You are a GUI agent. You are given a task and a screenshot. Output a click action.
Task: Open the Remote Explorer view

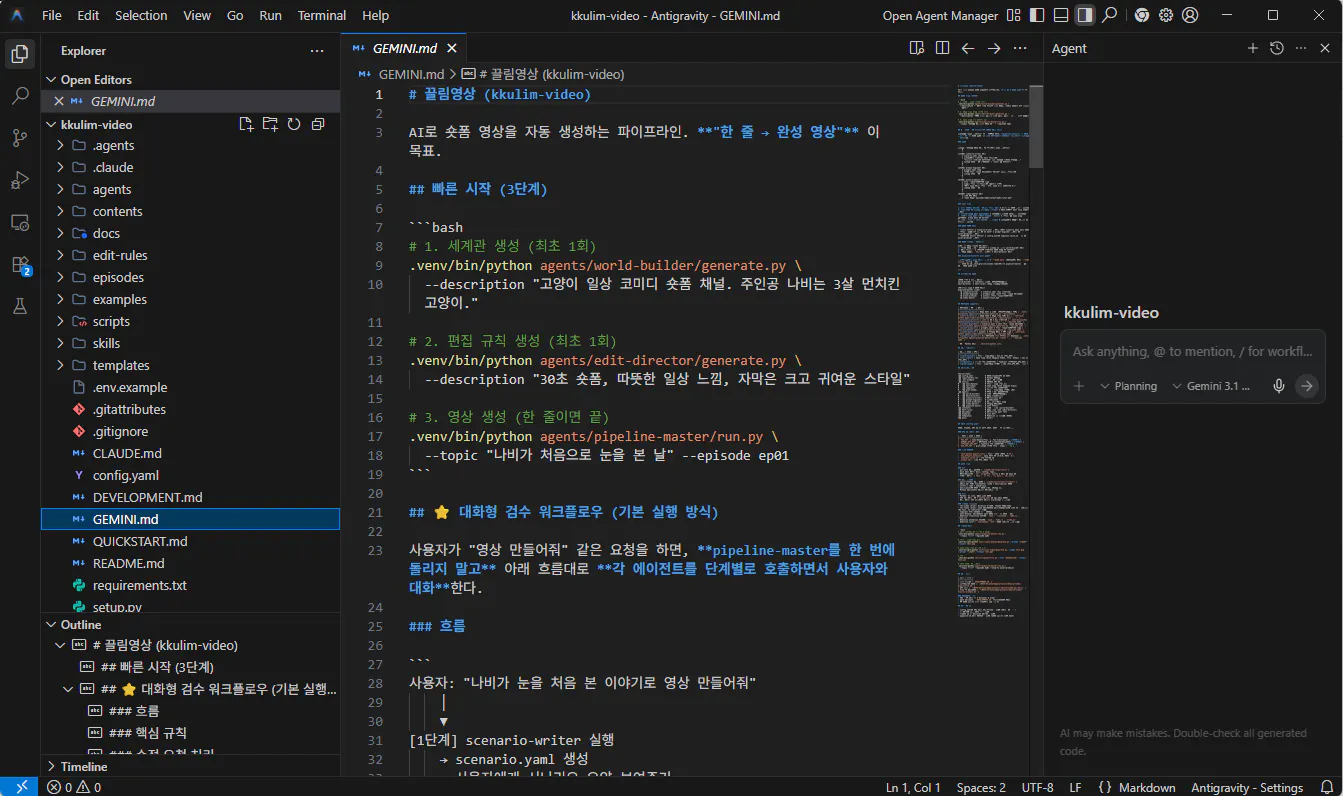tap(20, 222)
